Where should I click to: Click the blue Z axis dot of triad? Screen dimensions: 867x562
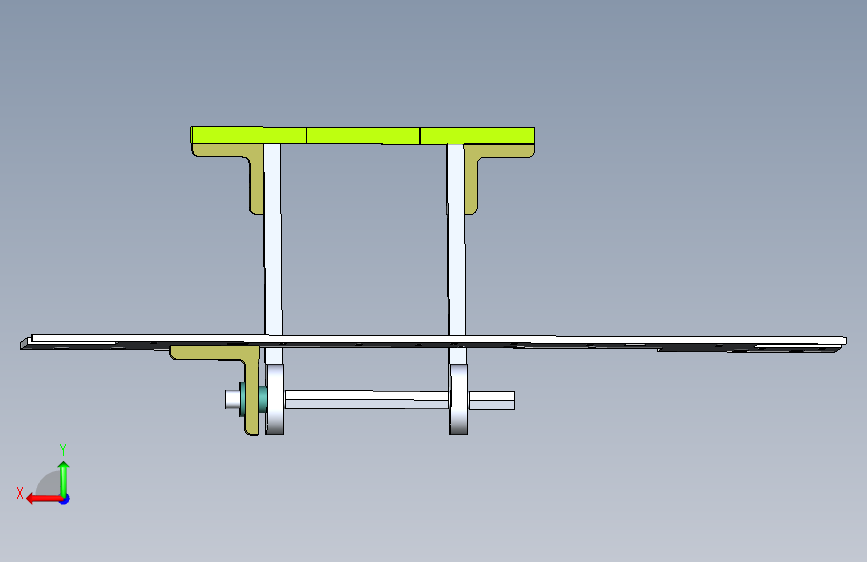tap(65, 499)
